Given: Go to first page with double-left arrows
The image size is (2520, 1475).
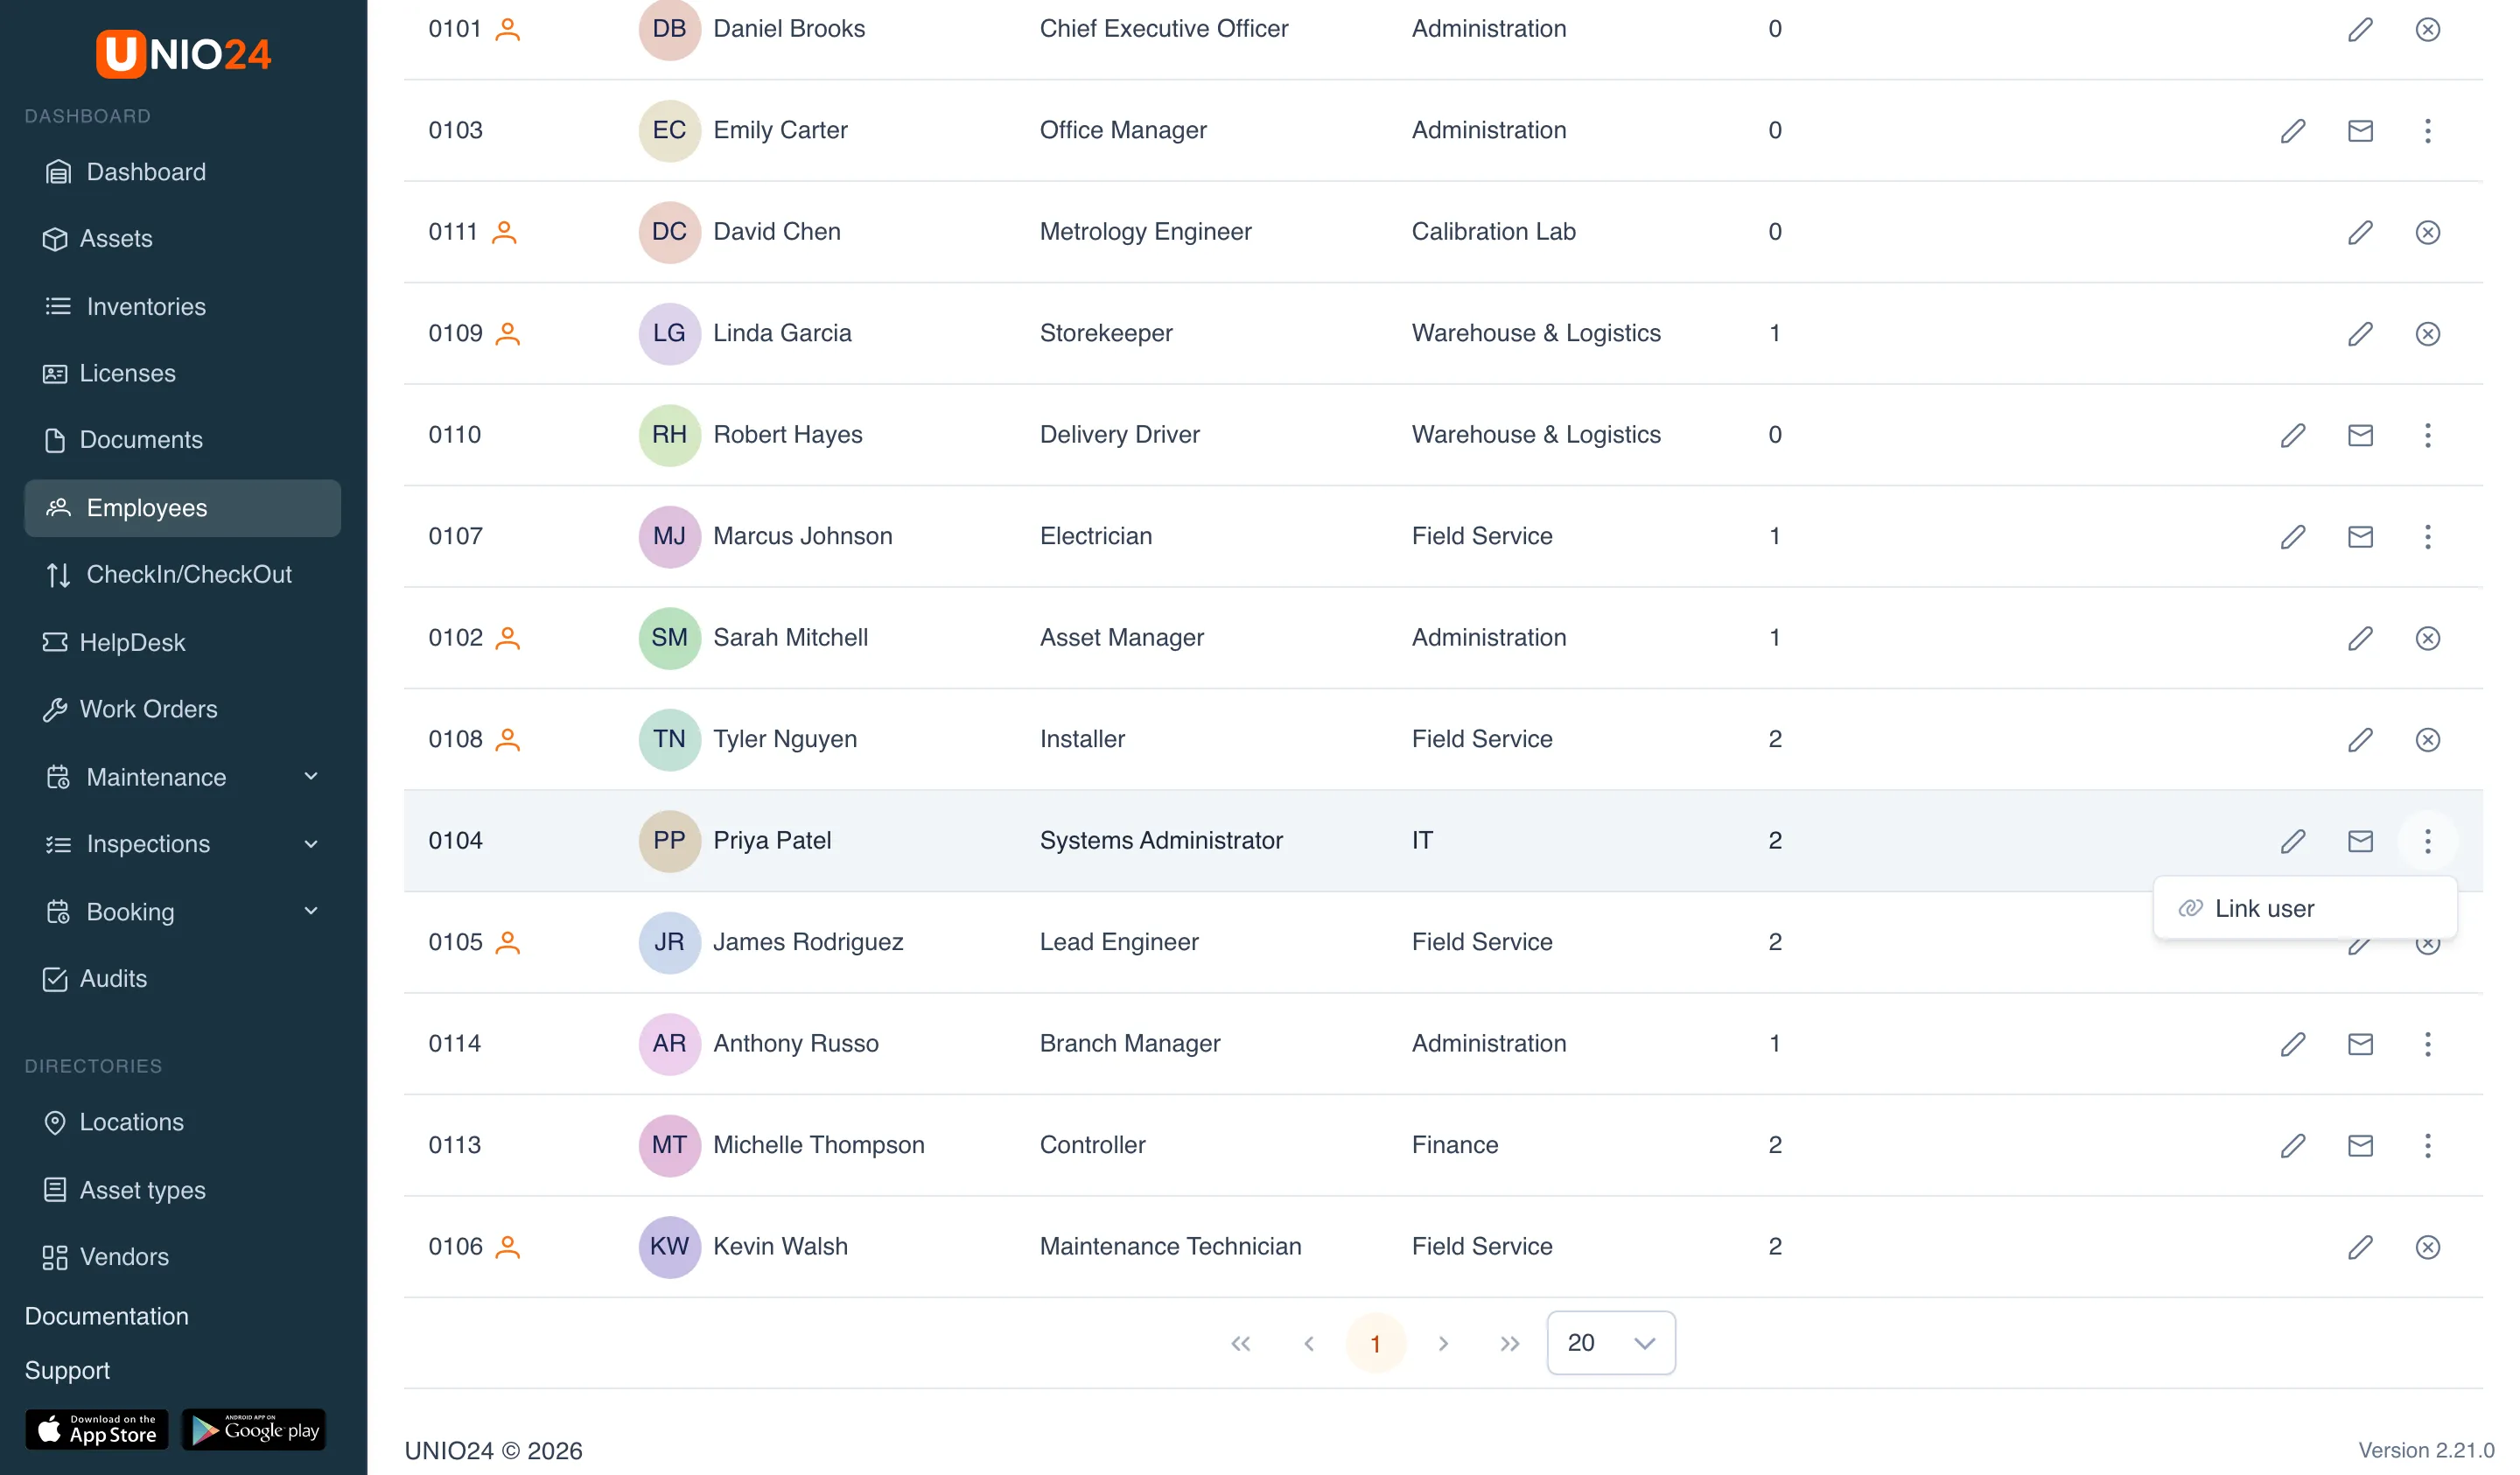Looking at the screenshot, I should [1240, 1343].
